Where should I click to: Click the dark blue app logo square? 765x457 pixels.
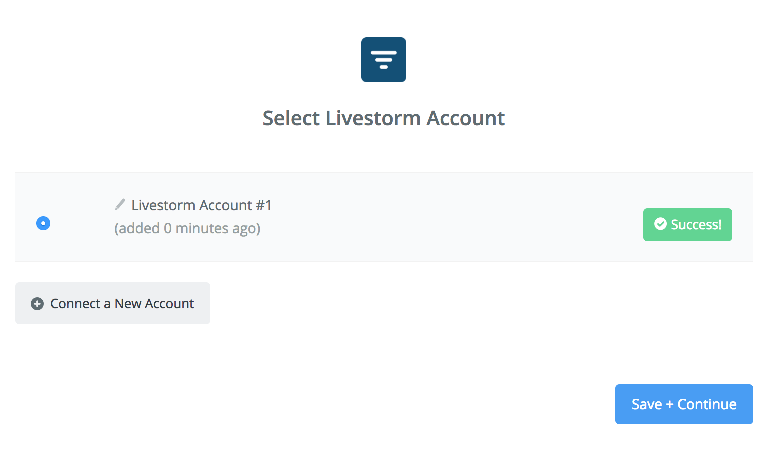coord(383,60)
